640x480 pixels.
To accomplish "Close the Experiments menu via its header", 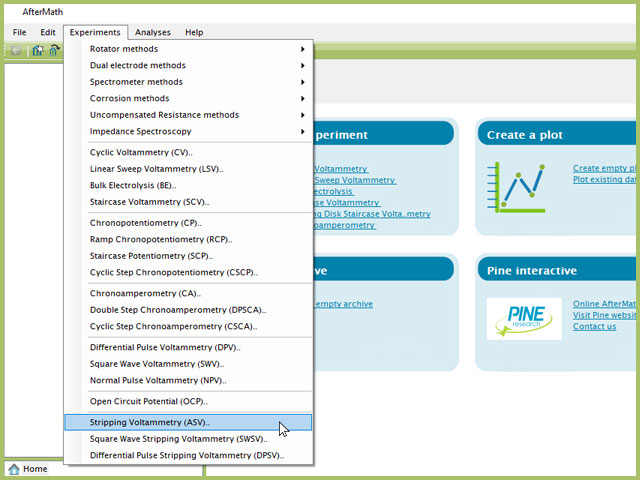I will point(95,32).
